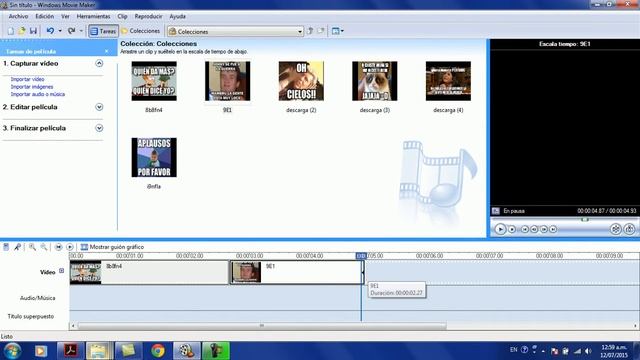Click the Save project disk icon
The height and width of the screenshot is (360, 640).
coord(33,31)
